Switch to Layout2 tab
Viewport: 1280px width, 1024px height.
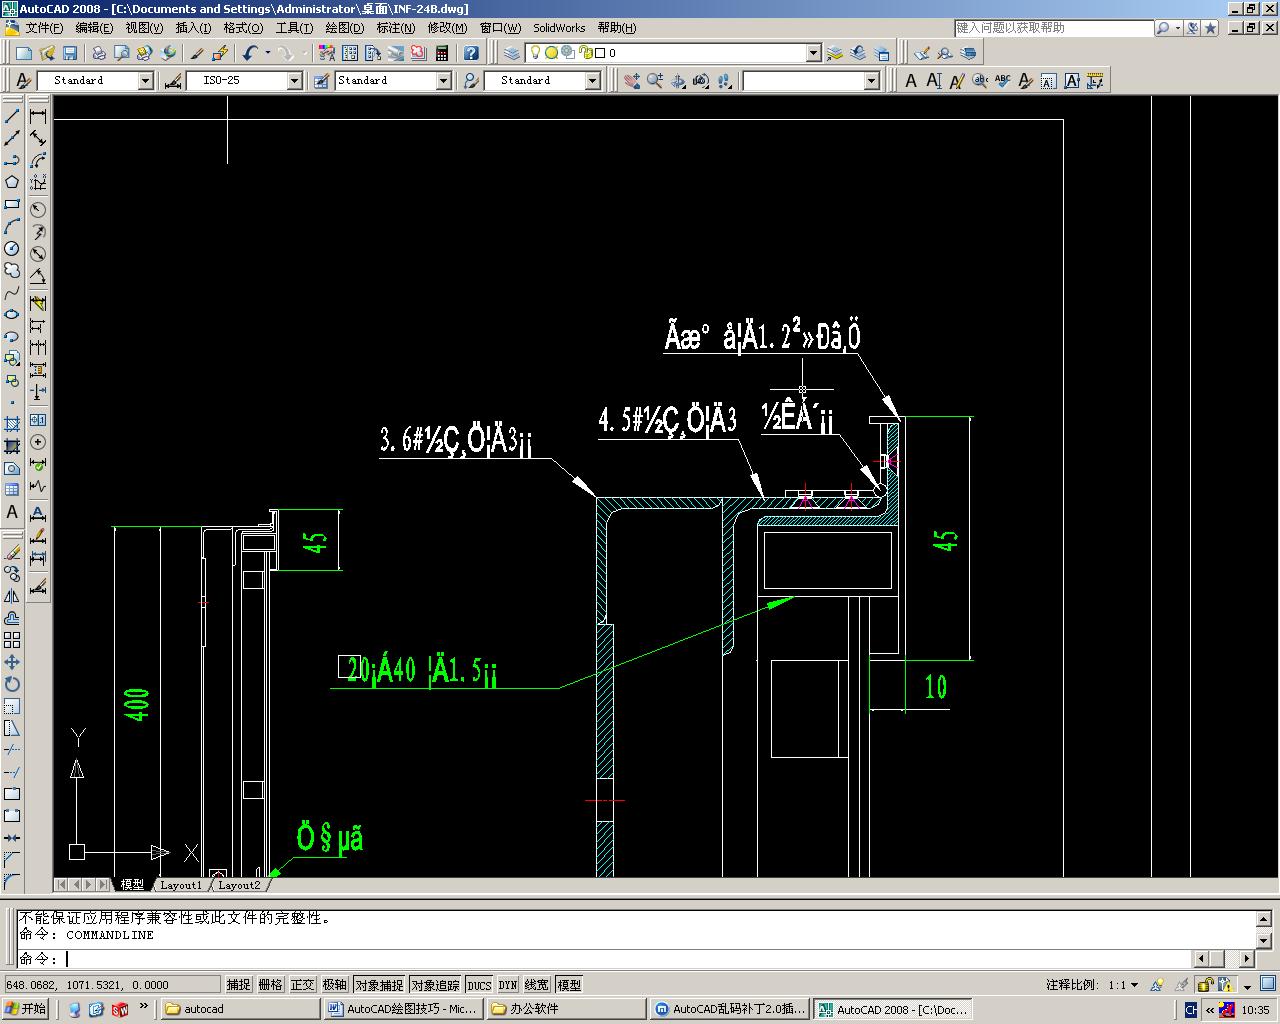pos(239,885)
